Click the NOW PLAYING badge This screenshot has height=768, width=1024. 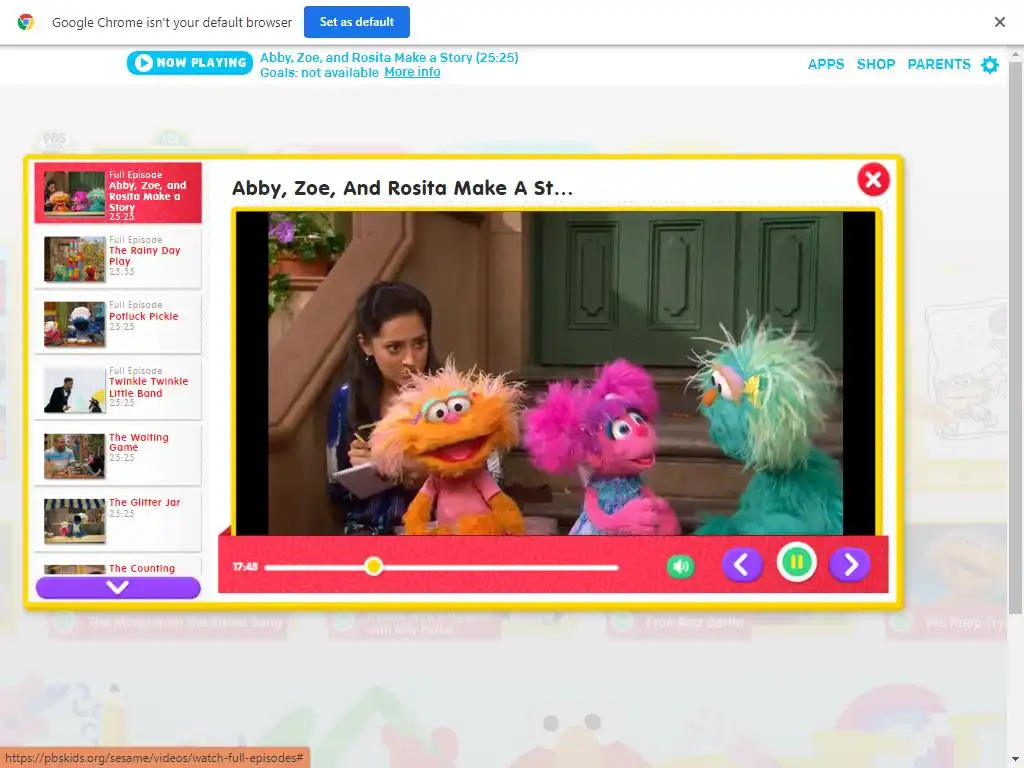(189, 63)
